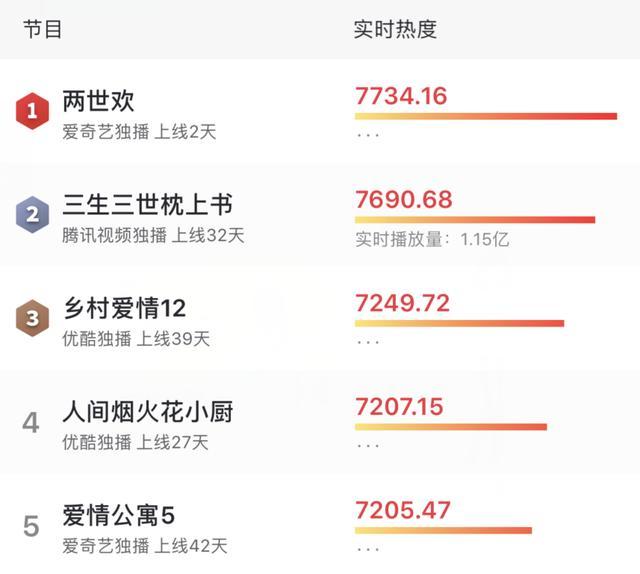Click subtitle 腾讯视频独播 上线32天

[x=153, y=236]
